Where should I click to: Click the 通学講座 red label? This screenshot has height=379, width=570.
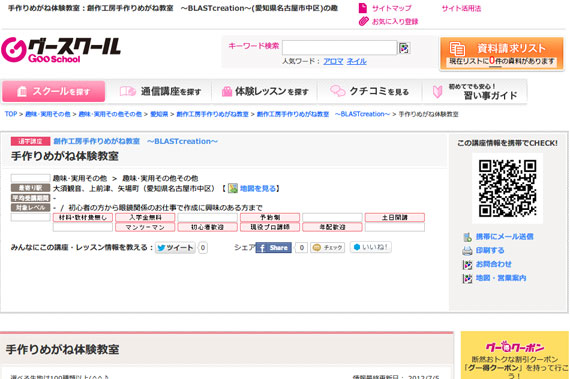(31, 141)
